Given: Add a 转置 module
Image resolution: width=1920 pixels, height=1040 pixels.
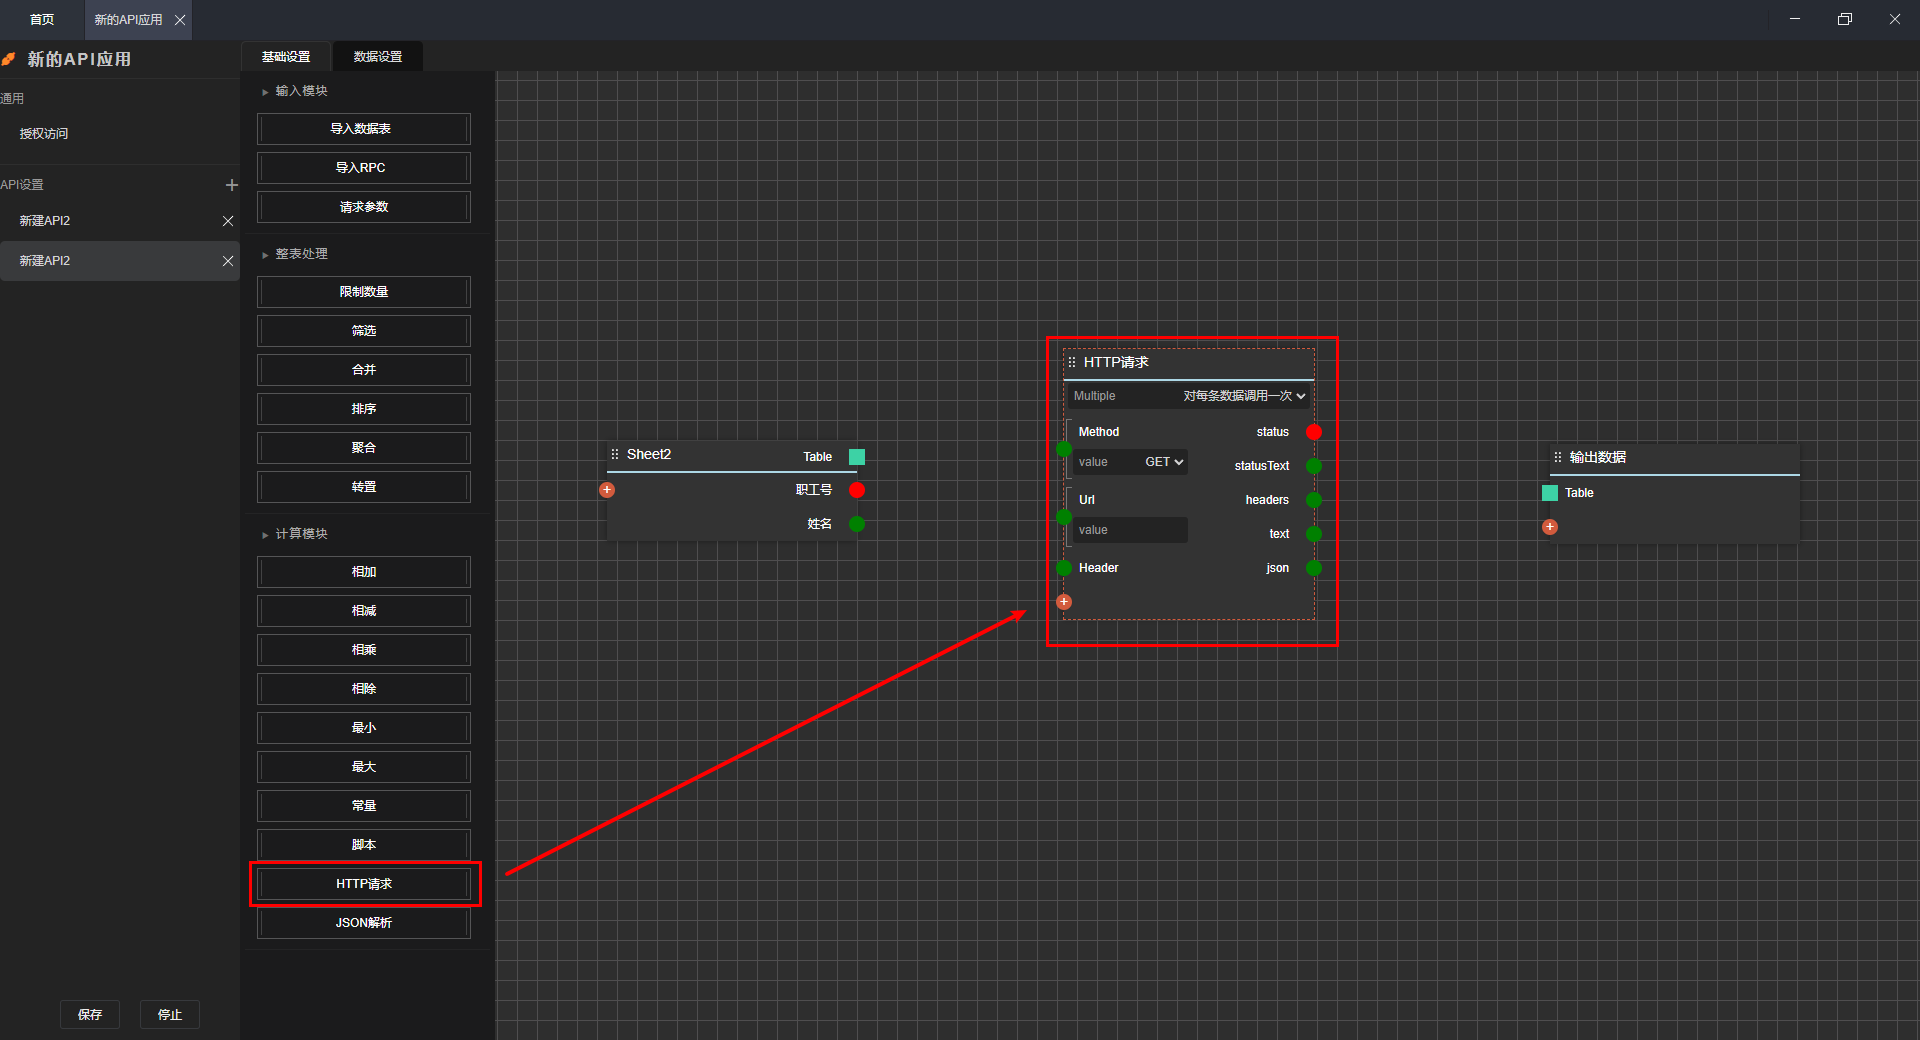Looking at the screenshot, I should tap(364, 487).
